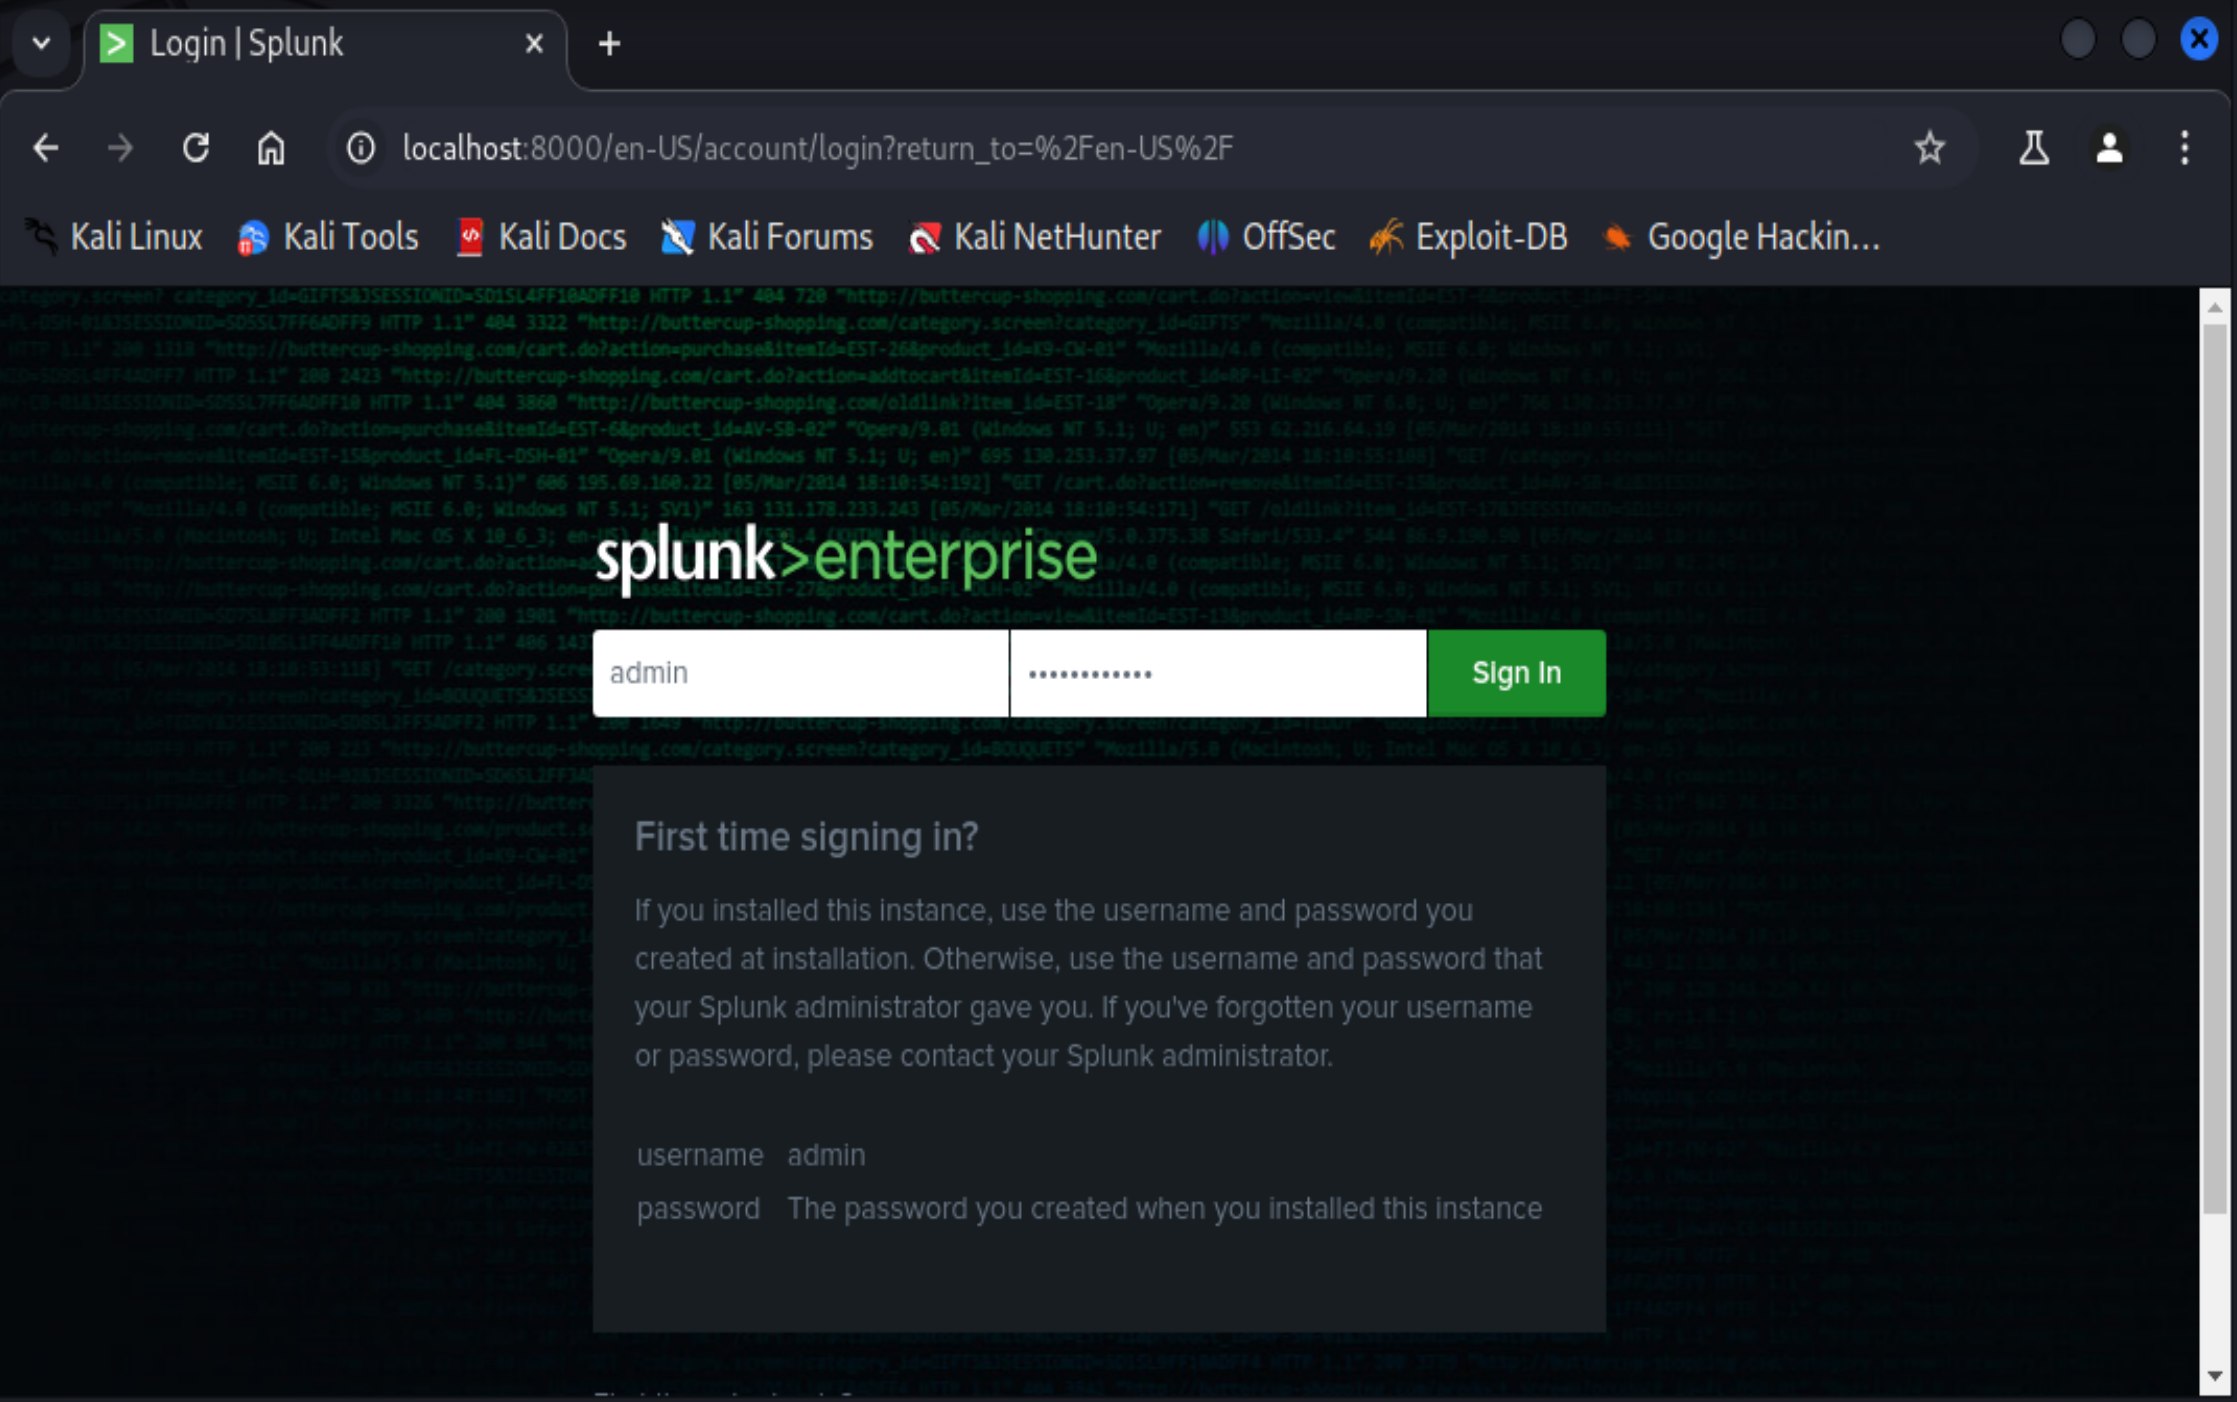Click the address bar URL
2237x1402 pixels.
pyautogui.click(x=818, y=148)
